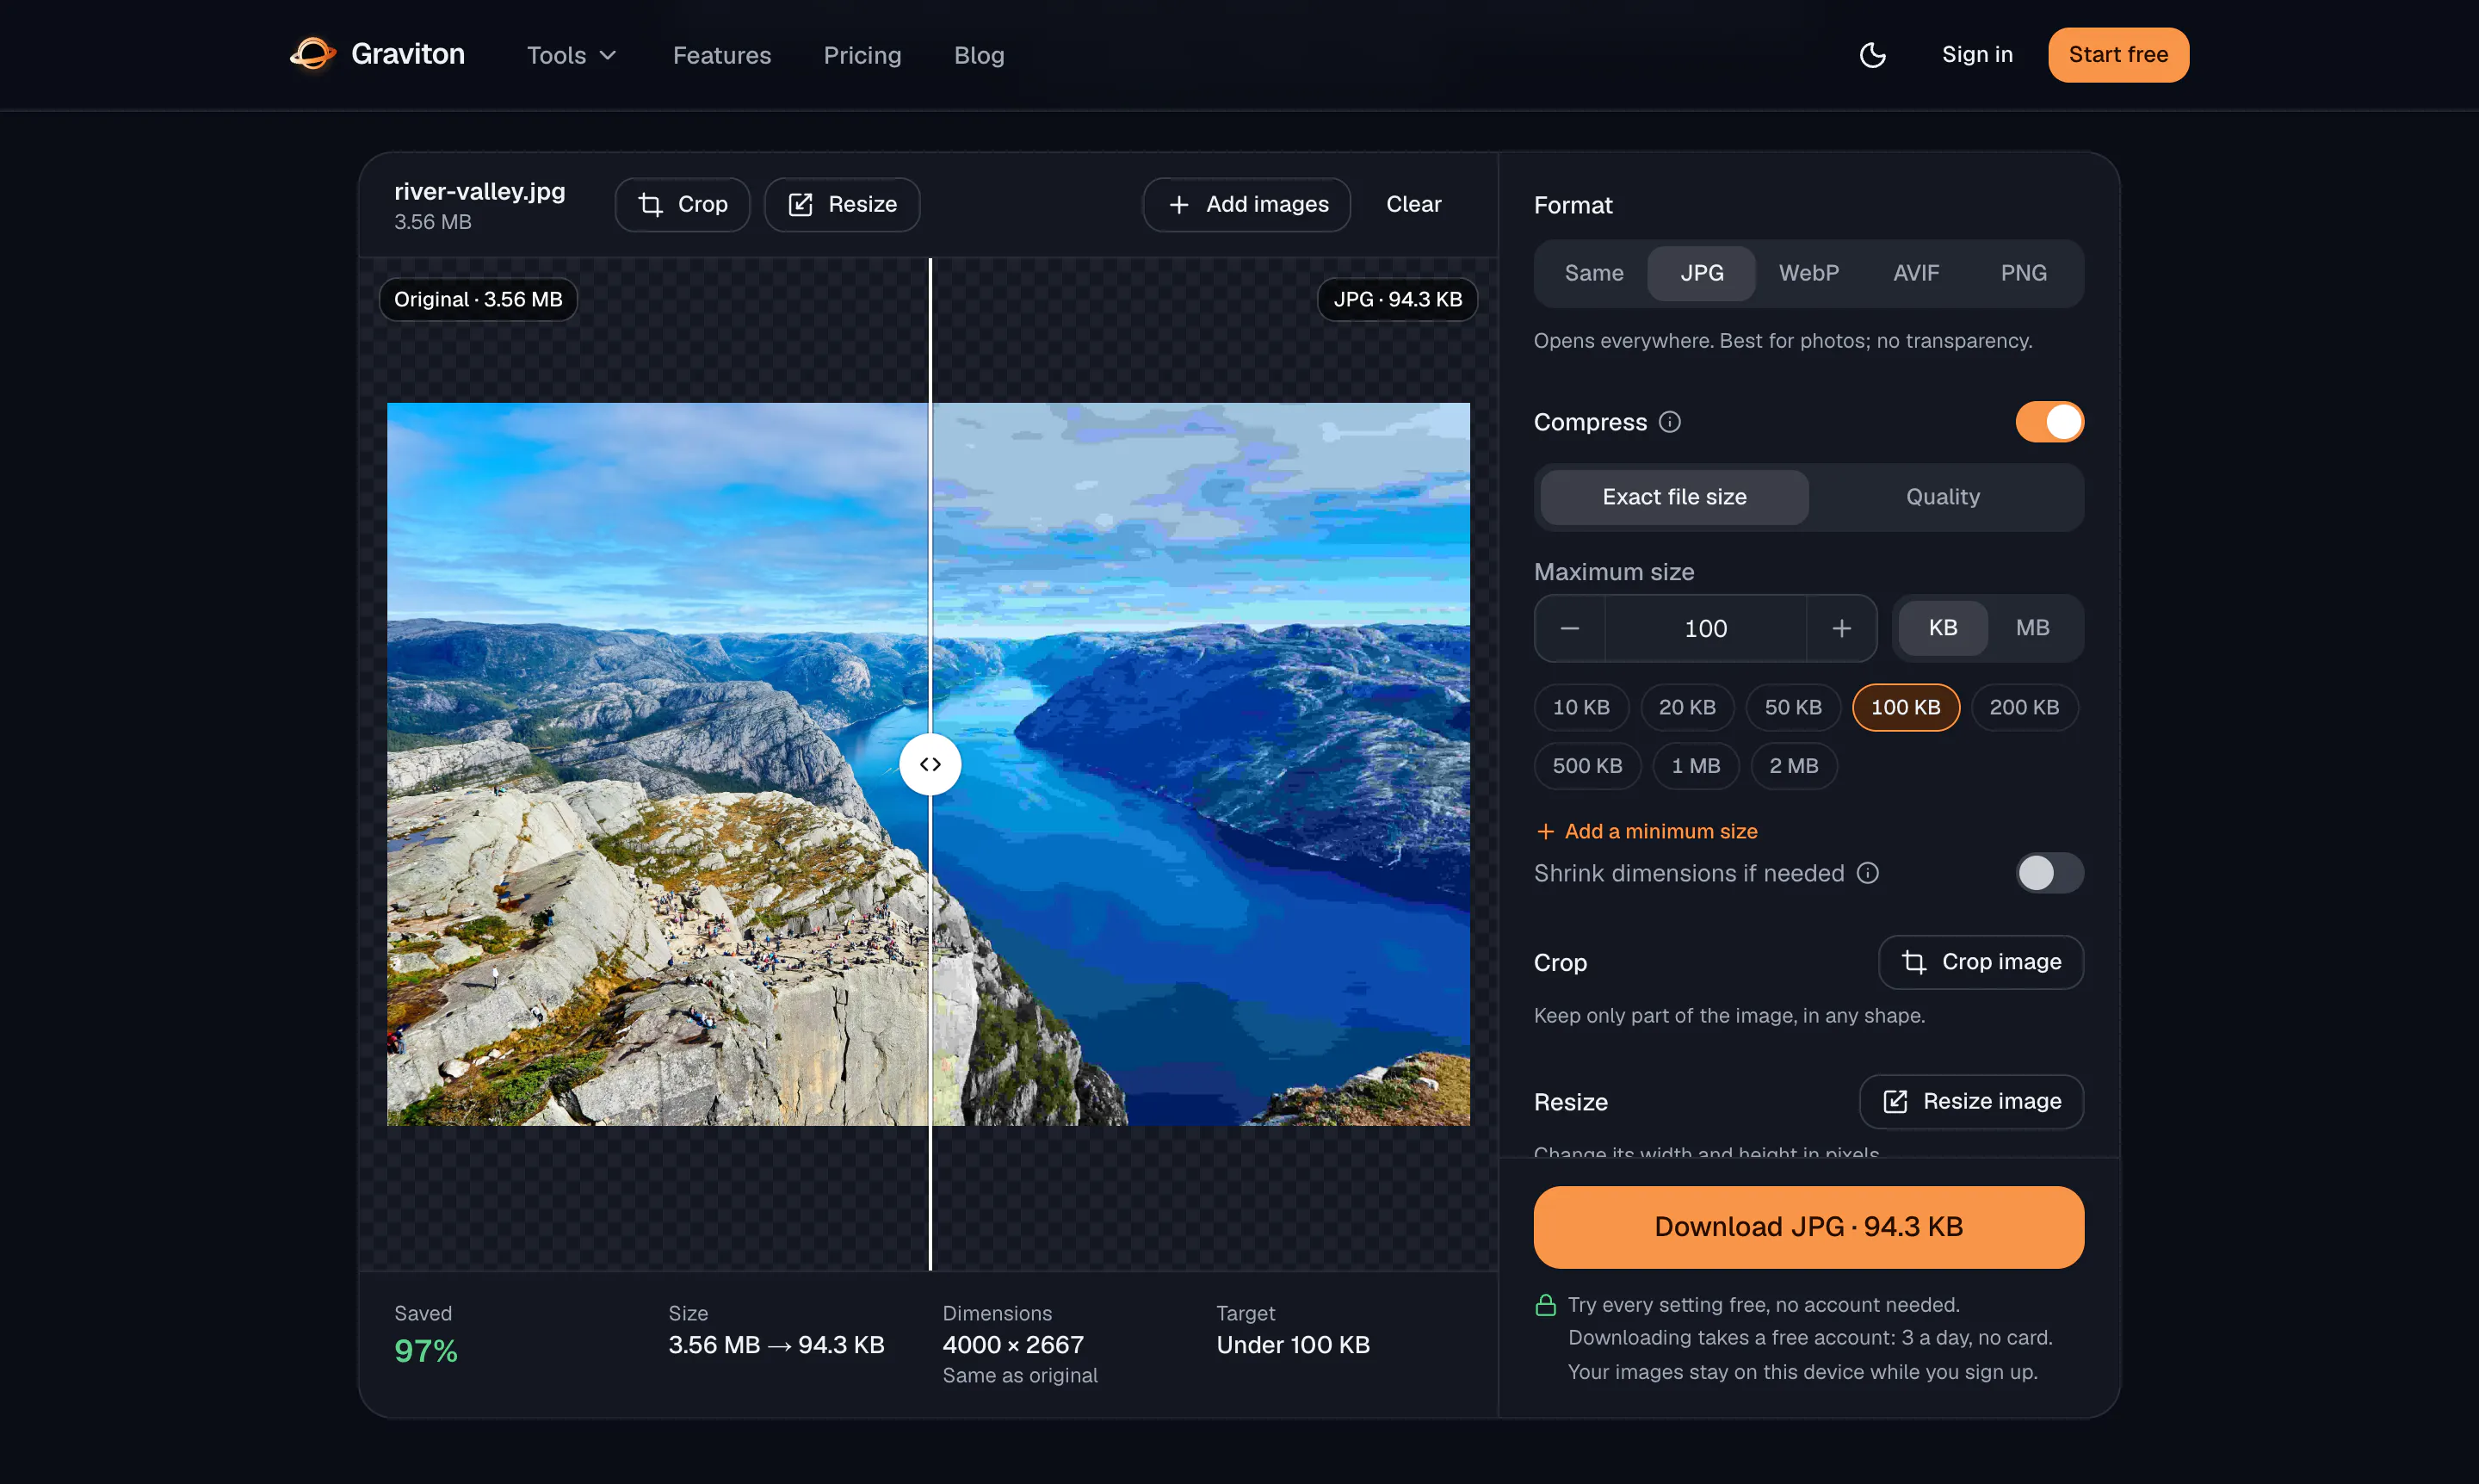The width and height of the screenshot is (2479, 1484).
Task: Increase maximum size with plus button
Action: [x=1841, y=628]
